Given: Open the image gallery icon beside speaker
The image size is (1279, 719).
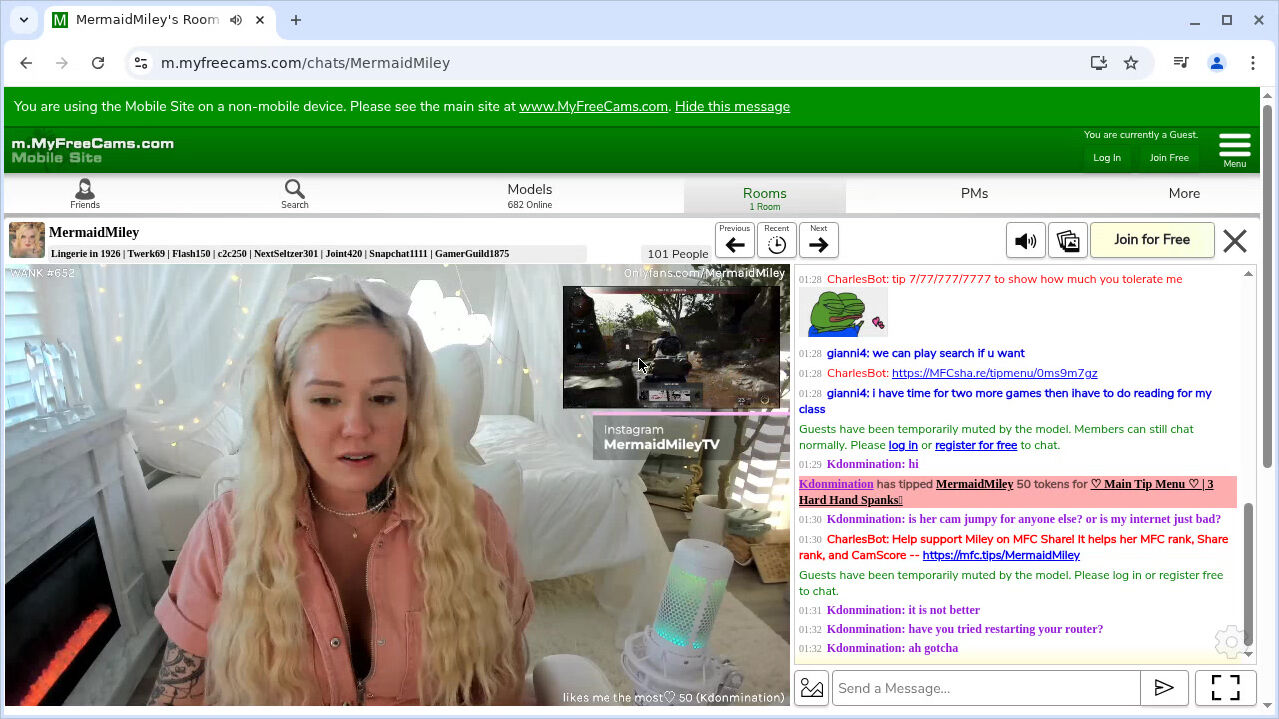Looking at the screenshot, I should [x=1068, y=241].
